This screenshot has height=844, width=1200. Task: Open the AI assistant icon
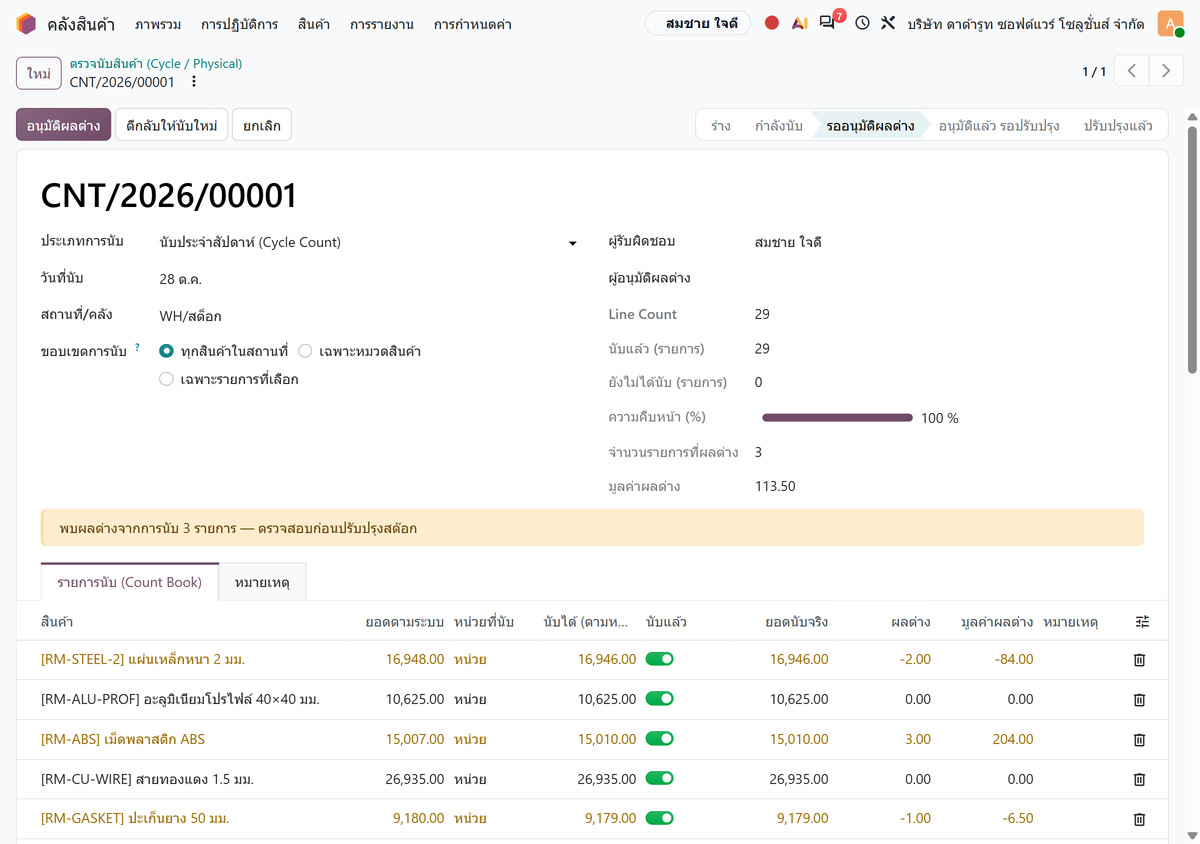click(799, 23)
